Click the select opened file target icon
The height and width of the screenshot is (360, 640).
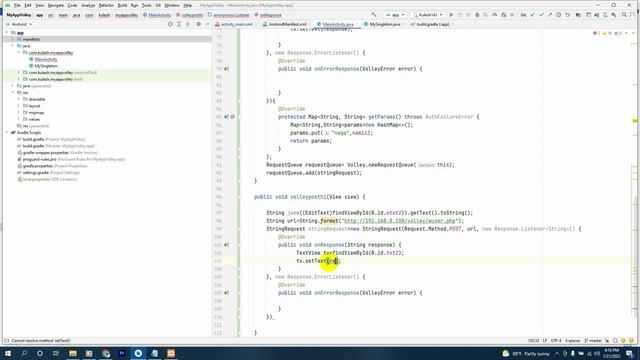(x=170, y=24)
